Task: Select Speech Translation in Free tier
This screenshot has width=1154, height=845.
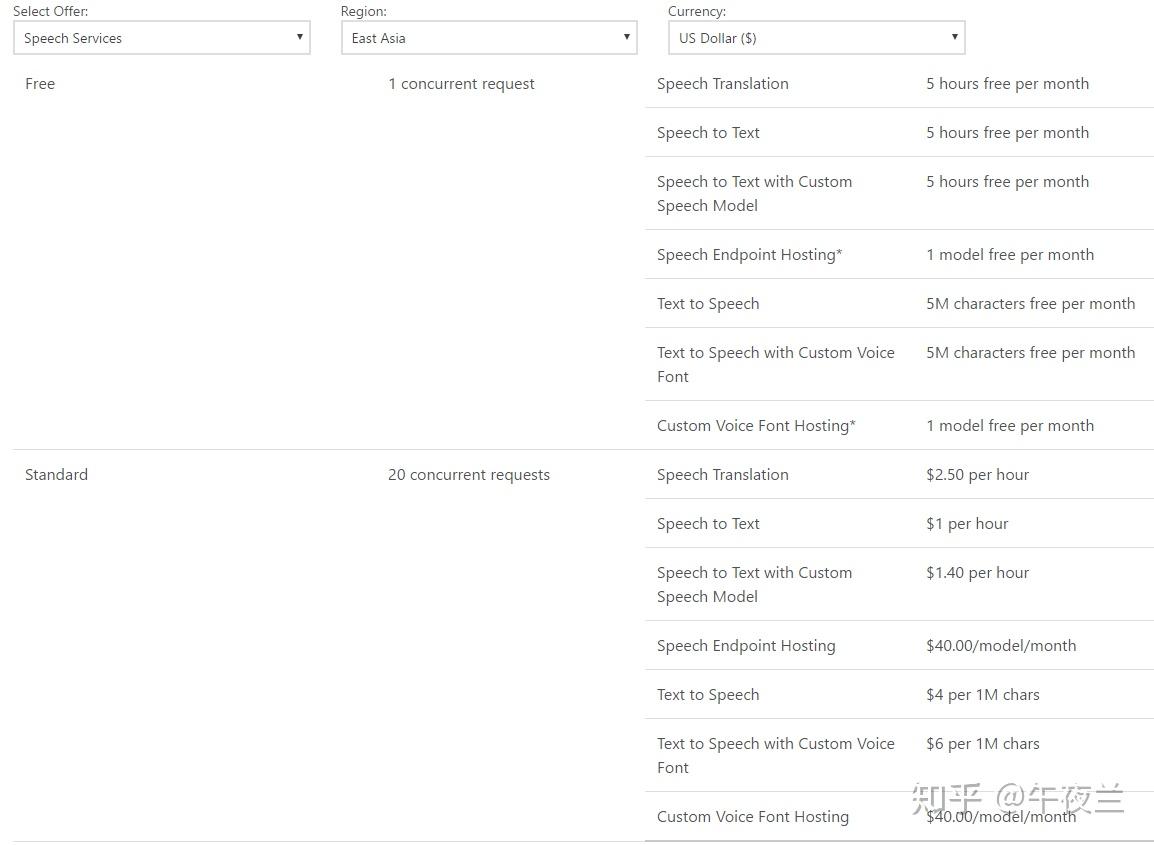Action: tap(722, 84)
